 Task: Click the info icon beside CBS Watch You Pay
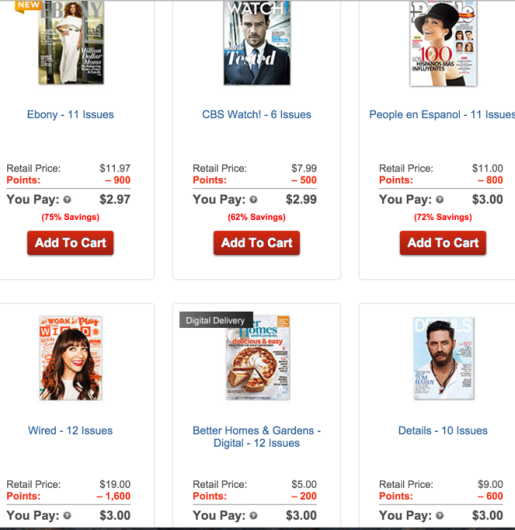253,200
